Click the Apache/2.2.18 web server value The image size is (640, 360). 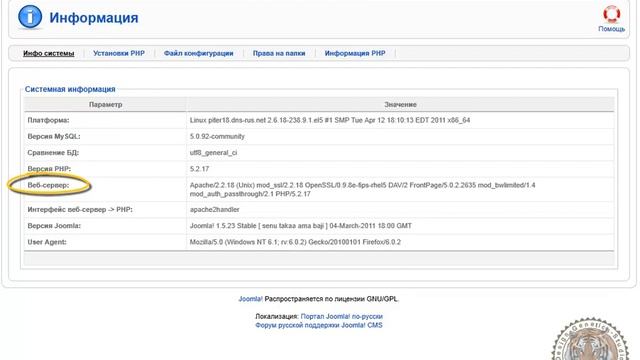(362, 189)
